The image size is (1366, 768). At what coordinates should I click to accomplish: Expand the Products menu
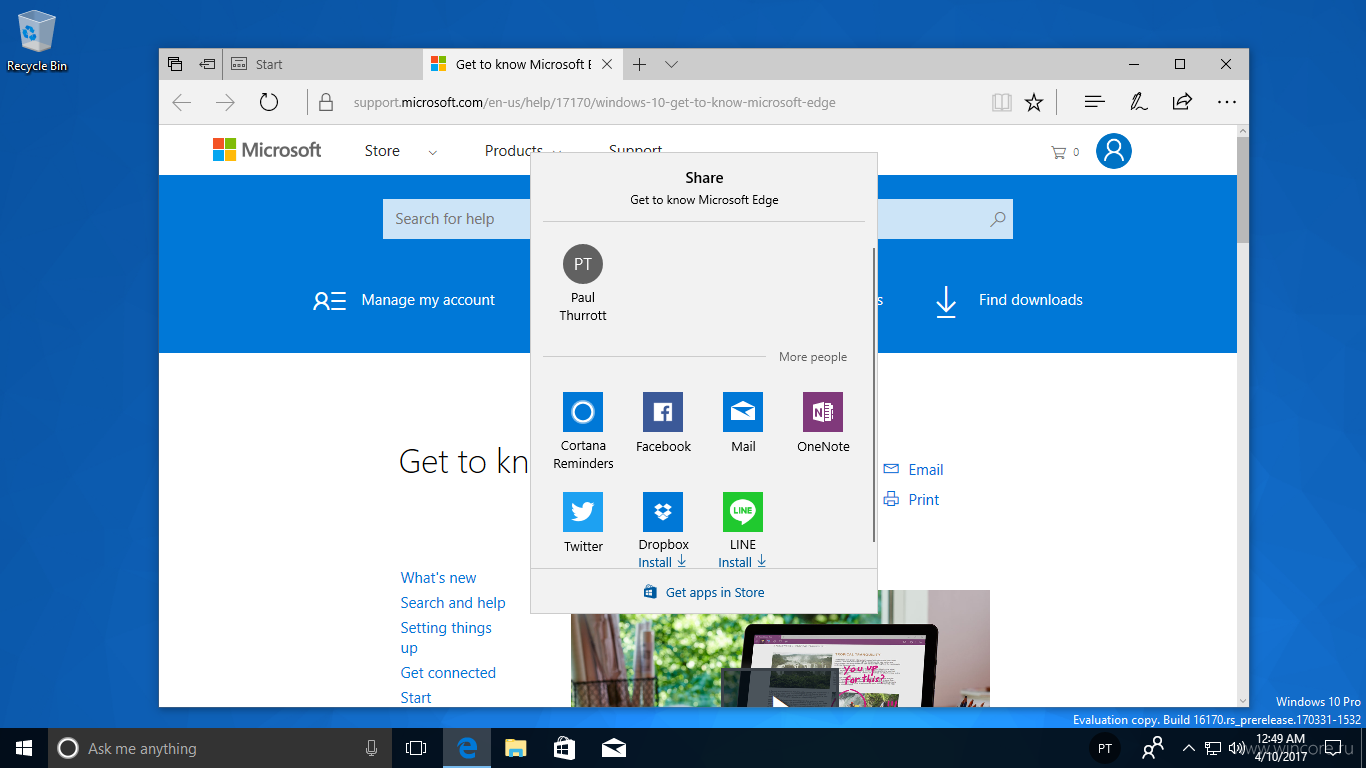(x=514, y=151)
